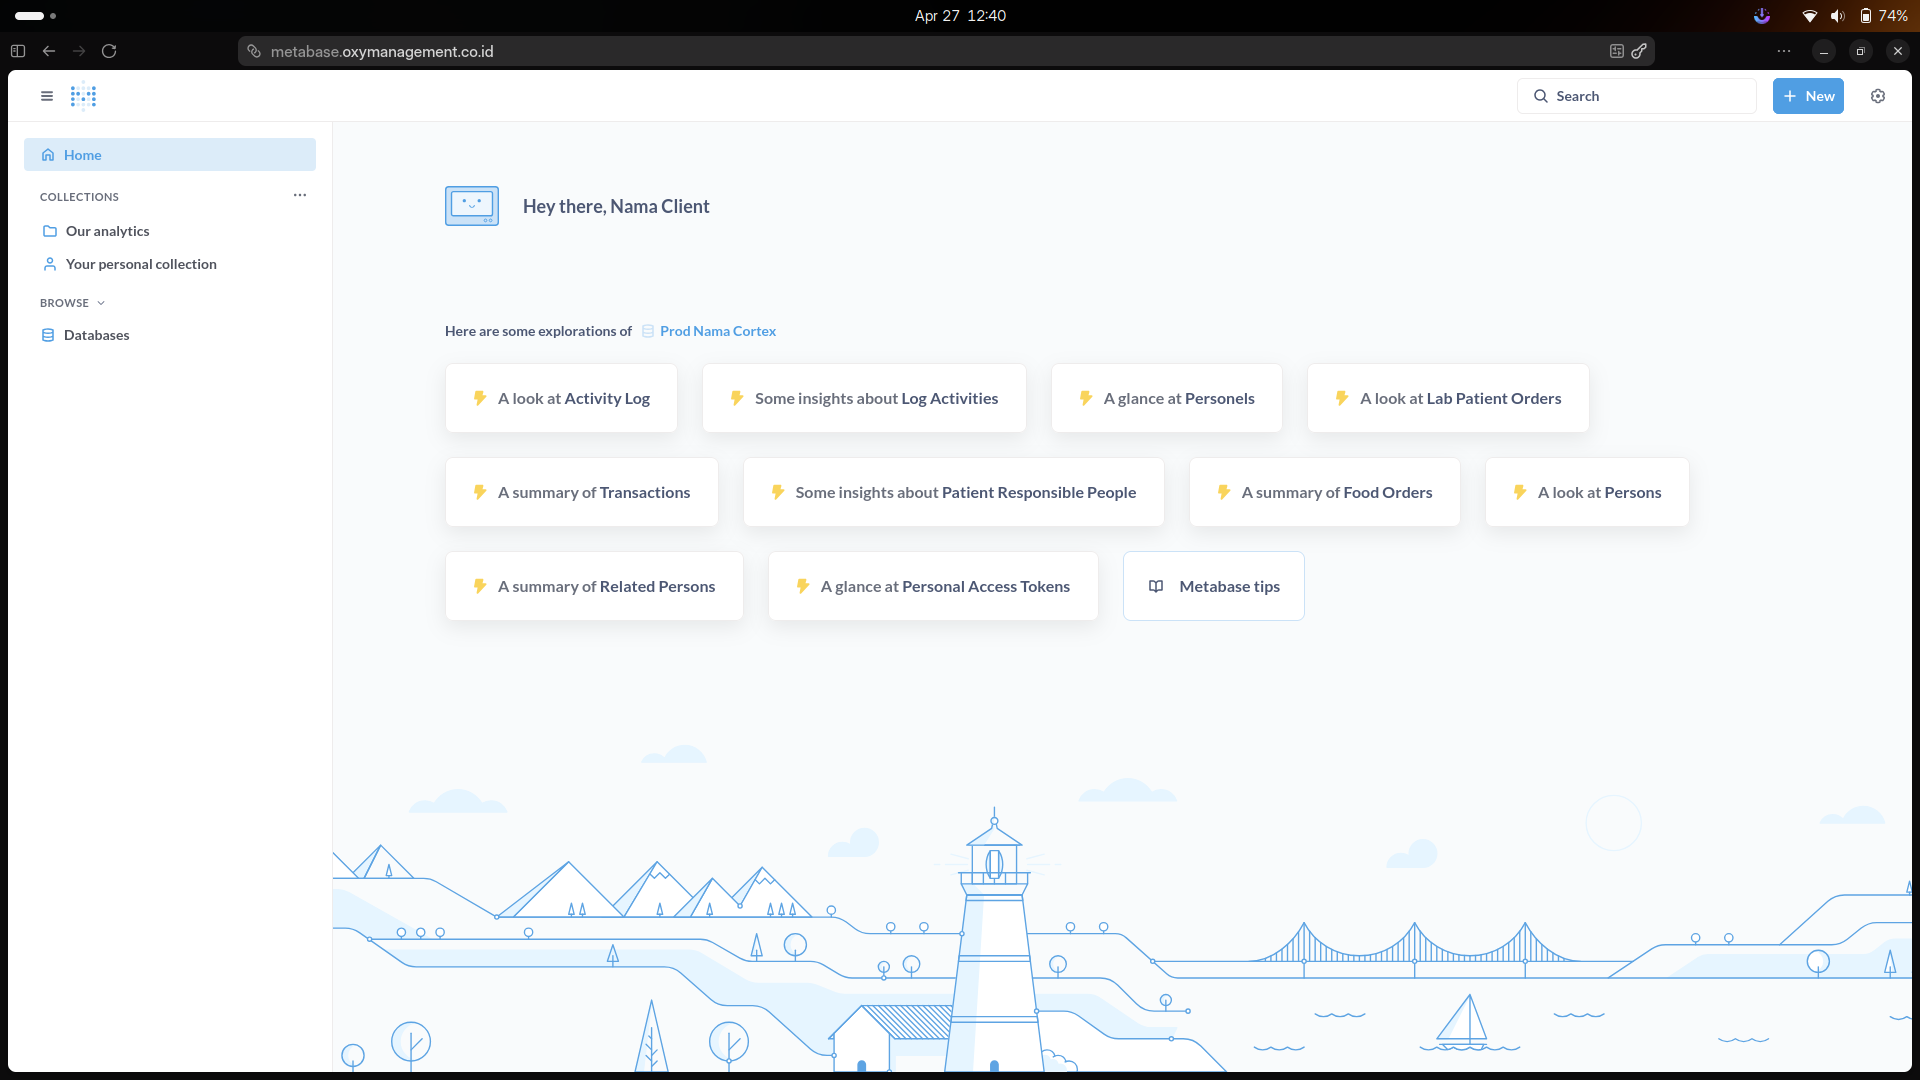Click the browser back arrow
The image size is (1920, 1080).
[49, 51]
